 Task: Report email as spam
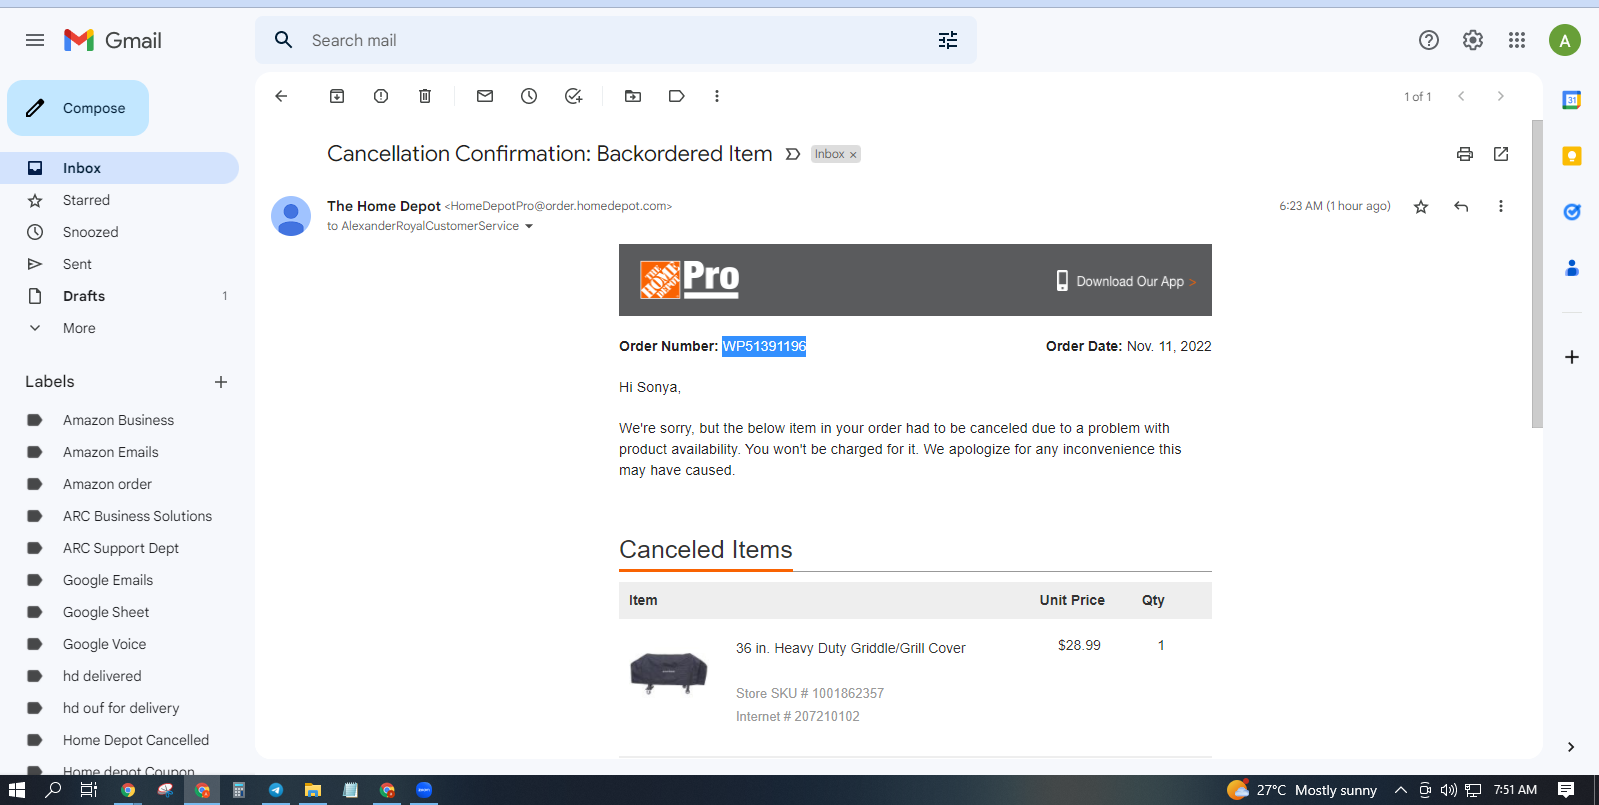click(381, 96)
